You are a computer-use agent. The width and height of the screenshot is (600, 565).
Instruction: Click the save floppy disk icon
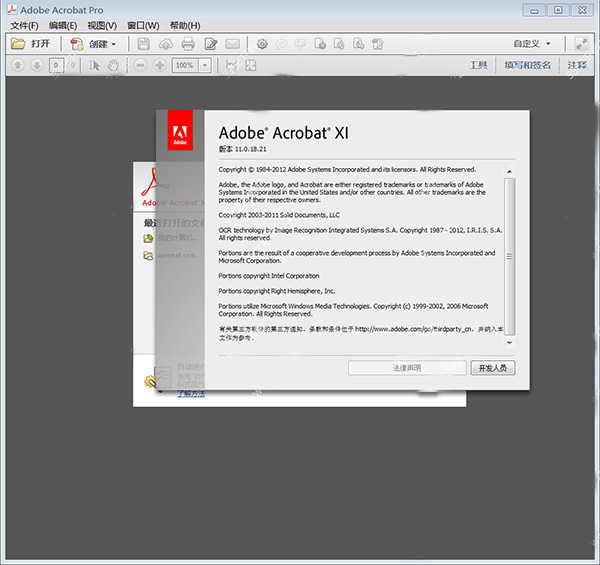[143, 44]
